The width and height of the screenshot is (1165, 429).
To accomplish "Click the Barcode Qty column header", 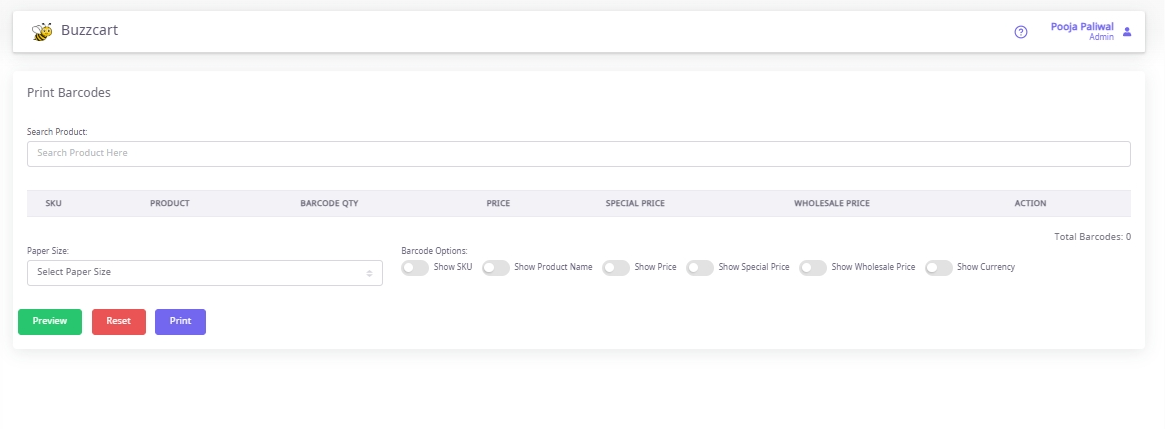I will click(x=329, y=204).
